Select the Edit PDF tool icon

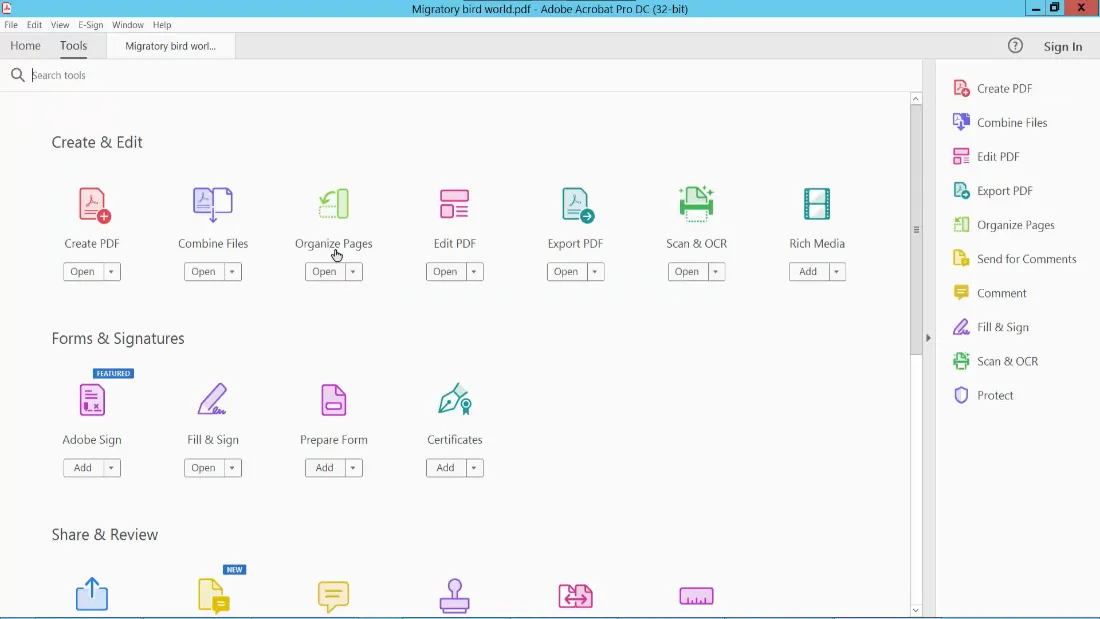(x=454, y=205)
